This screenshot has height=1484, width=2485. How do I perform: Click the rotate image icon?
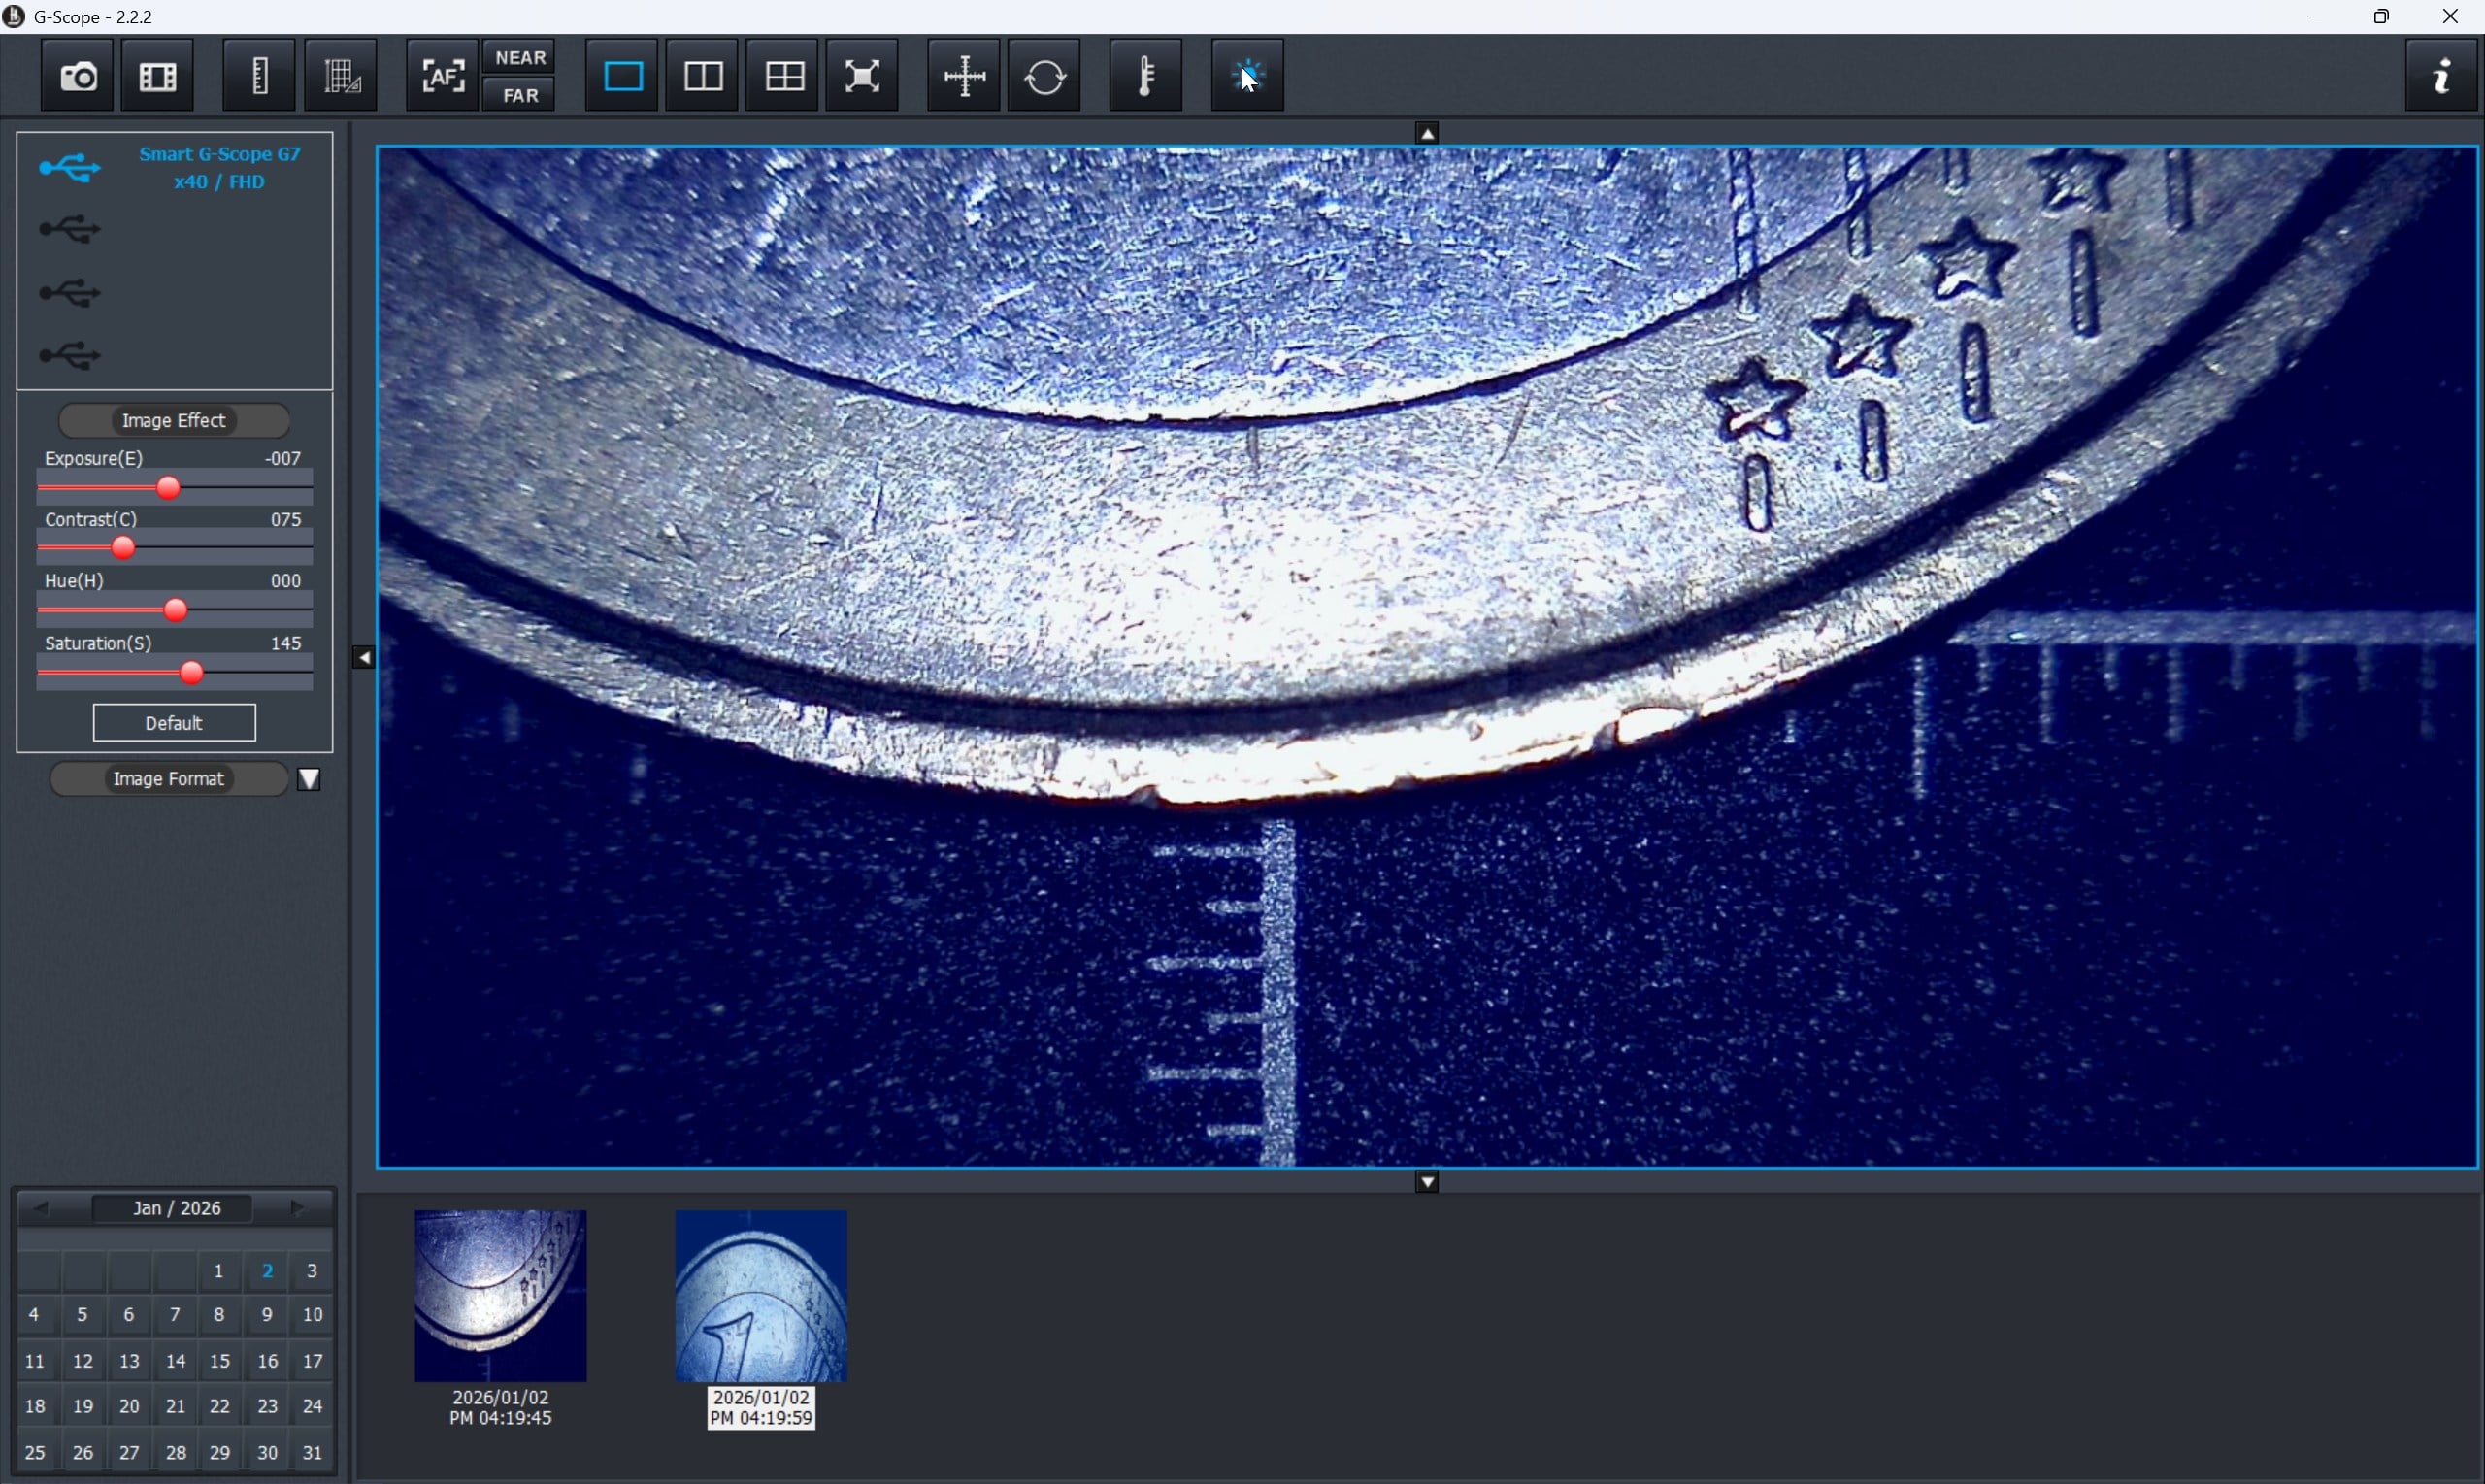pos(1045,76)
